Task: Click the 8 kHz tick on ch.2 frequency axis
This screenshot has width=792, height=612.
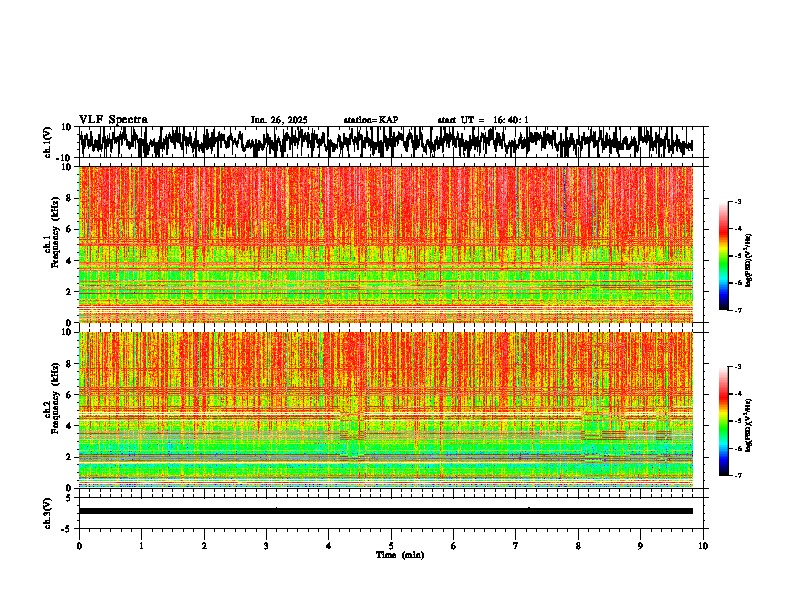Action: pyautogui.click(x=69, y=364)
